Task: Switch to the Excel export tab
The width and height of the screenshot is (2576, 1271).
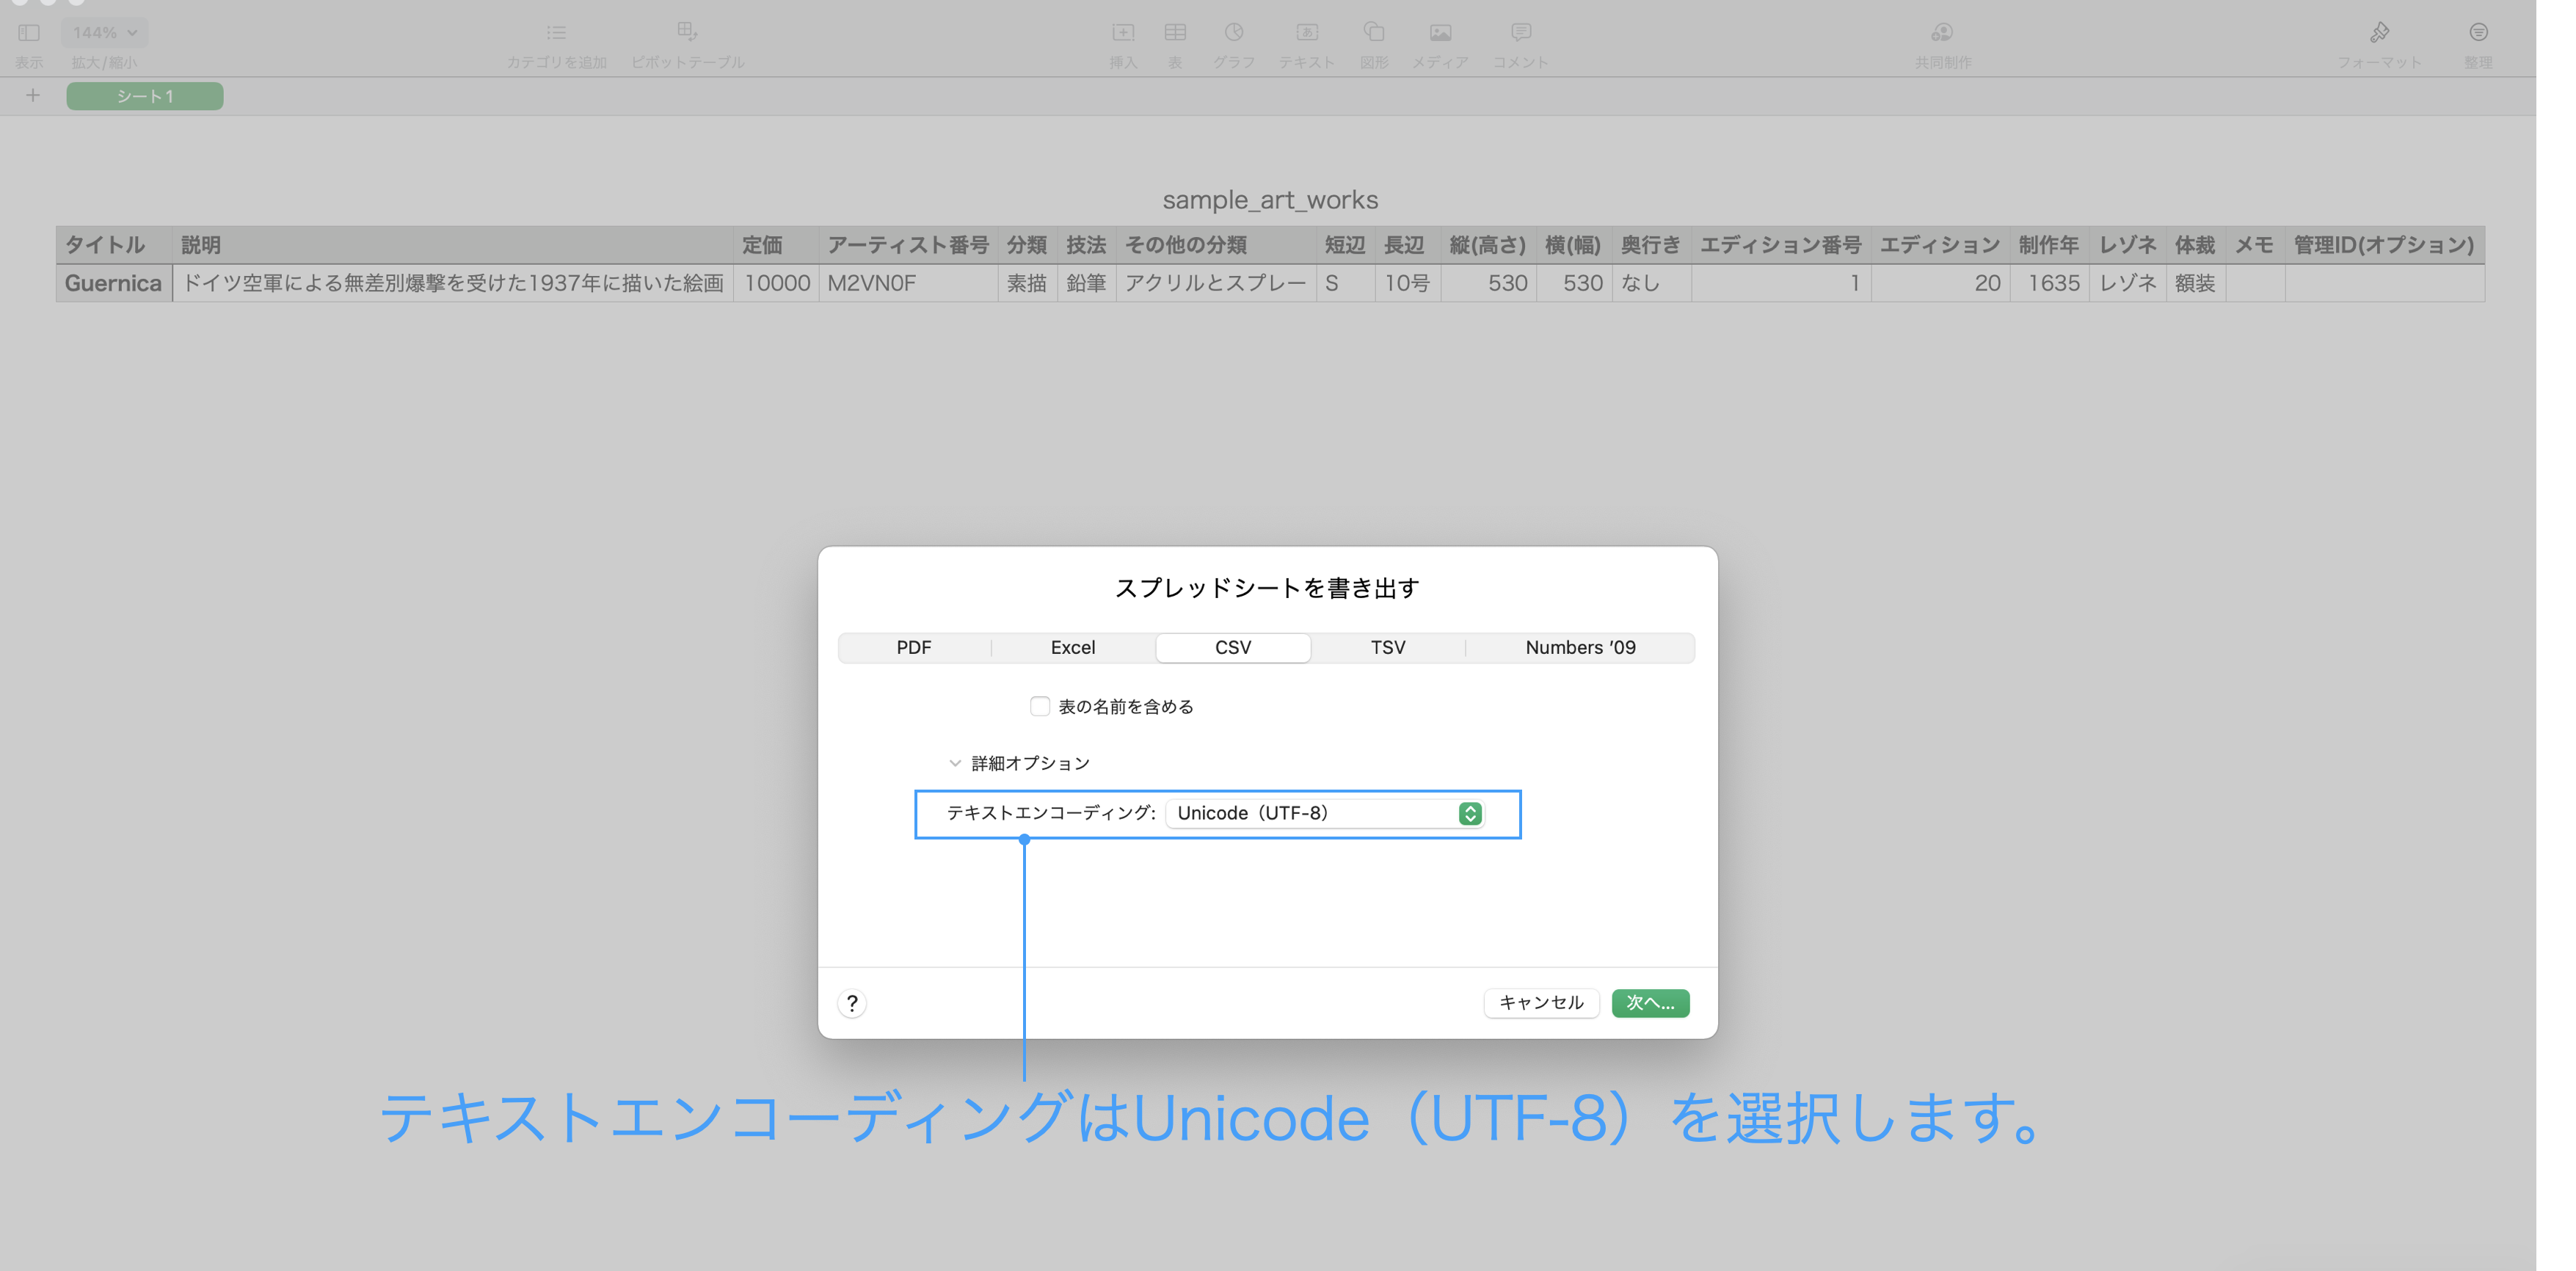Action: coord(1073,647)
